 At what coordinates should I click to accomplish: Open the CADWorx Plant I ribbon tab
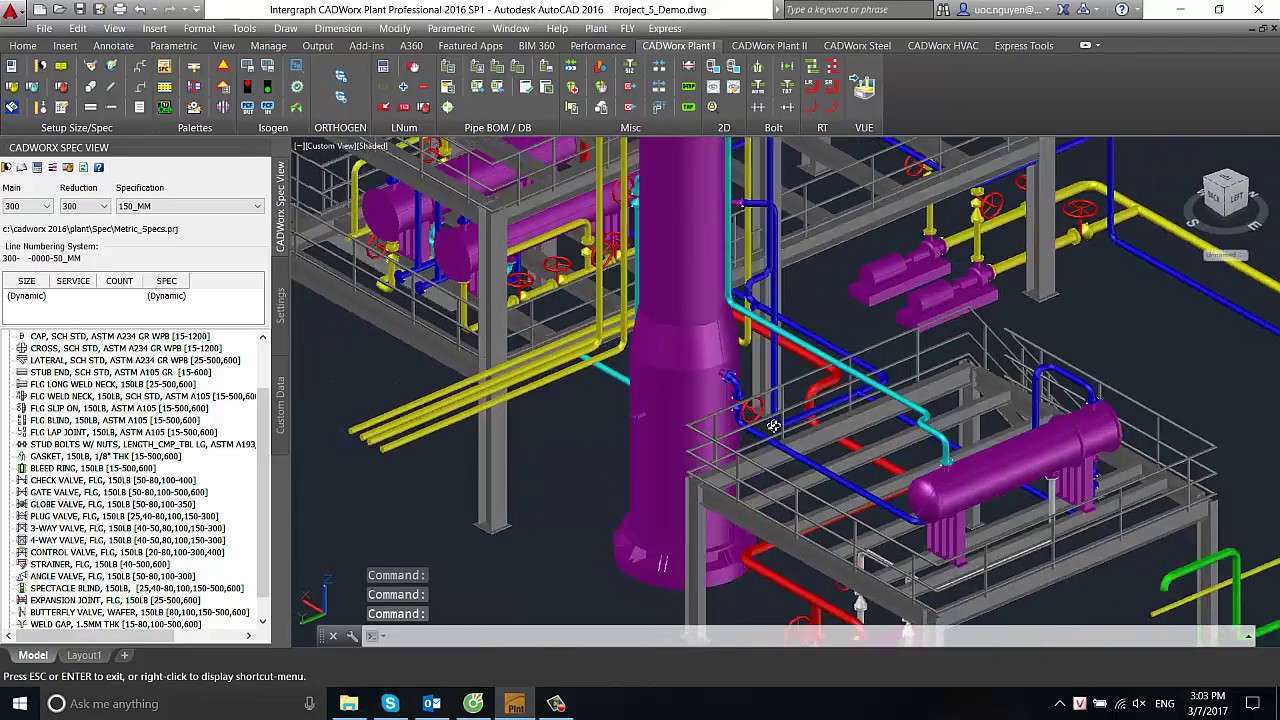pos(678,45)
